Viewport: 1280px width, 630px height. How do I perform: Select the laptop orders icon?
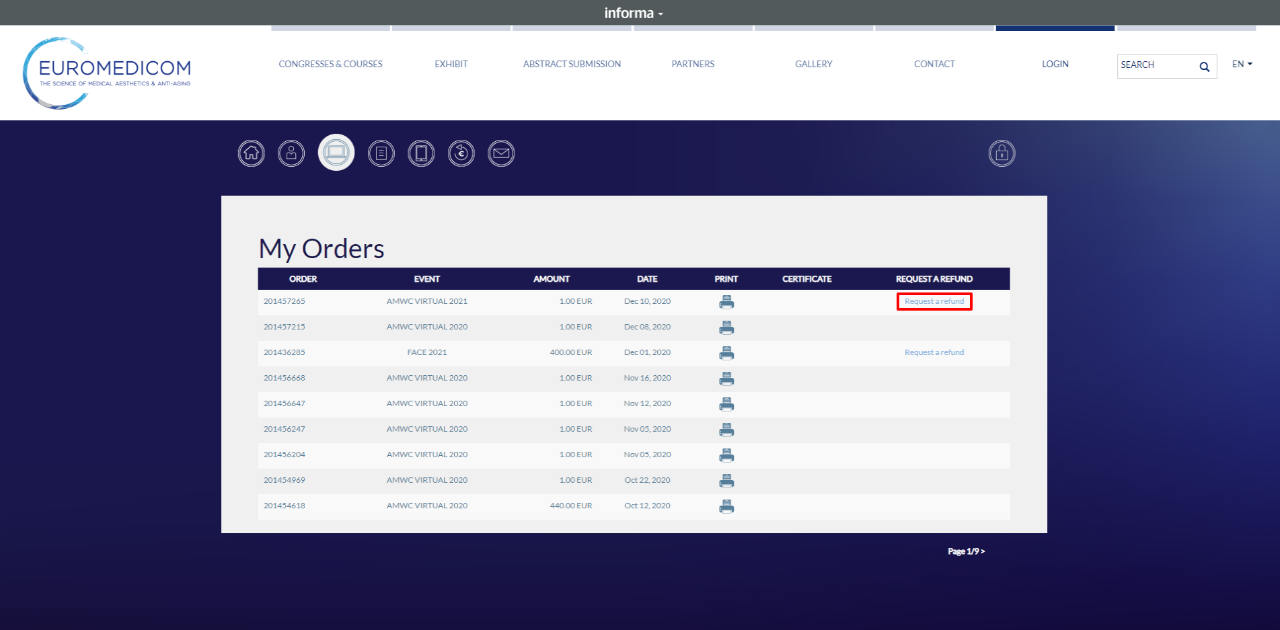(x=336, y=153)
